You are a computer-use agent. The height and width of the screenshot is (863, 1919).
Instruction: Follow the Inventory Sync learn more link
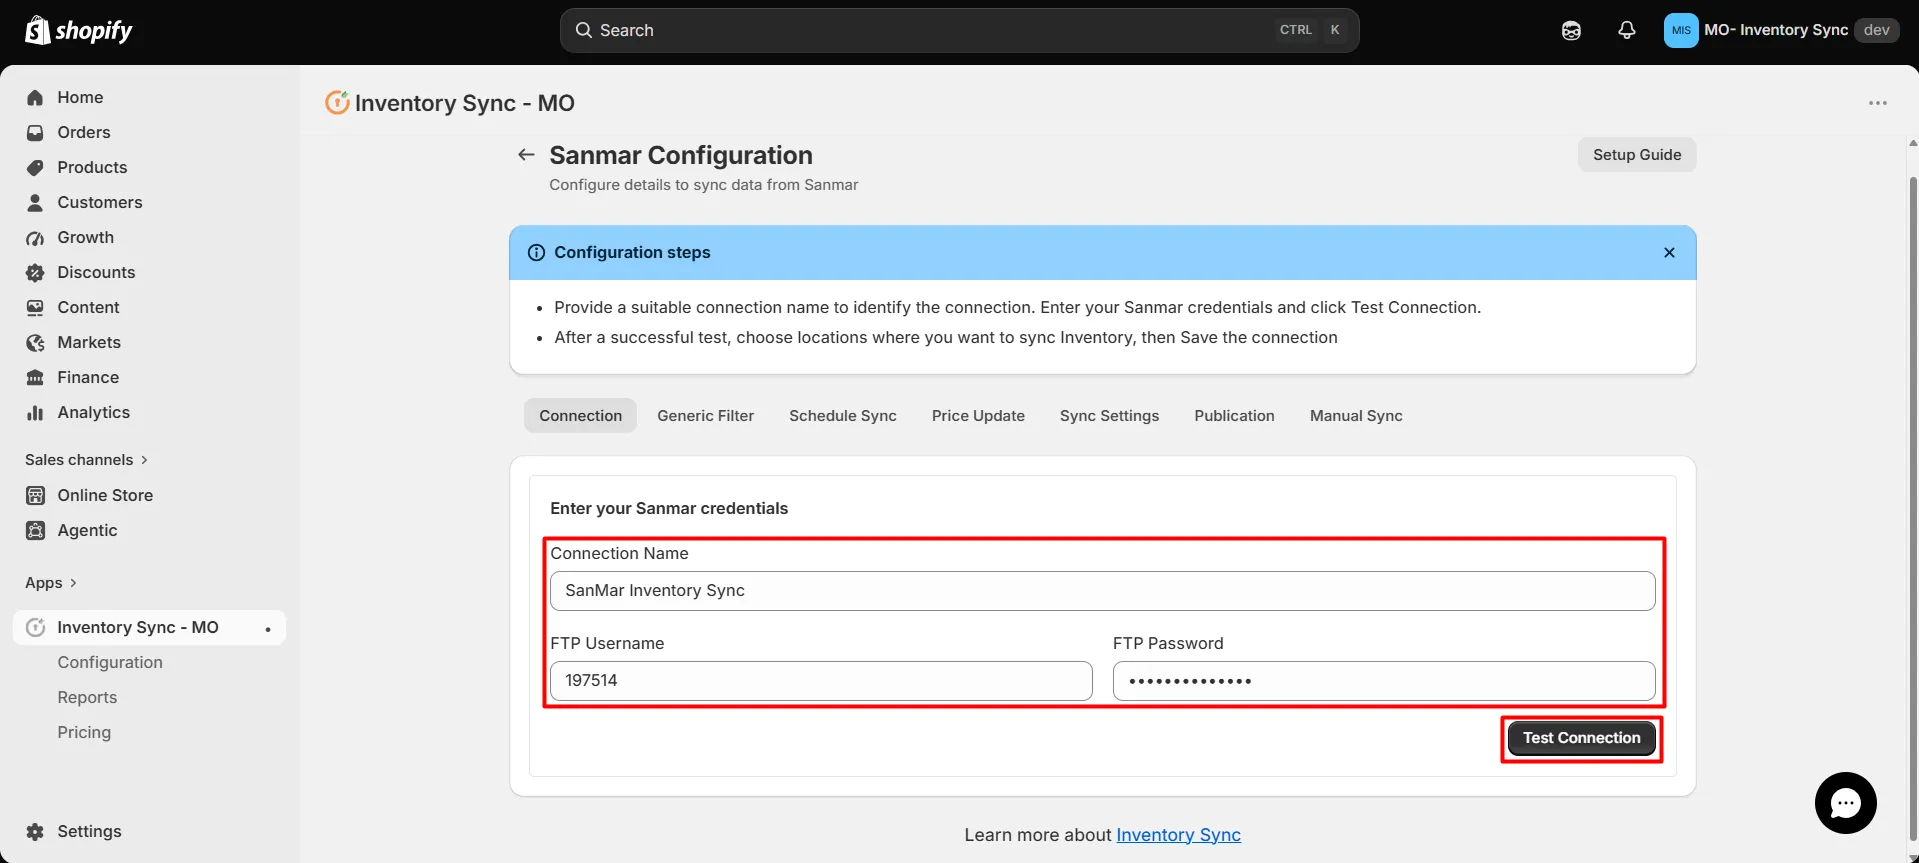1178,835
